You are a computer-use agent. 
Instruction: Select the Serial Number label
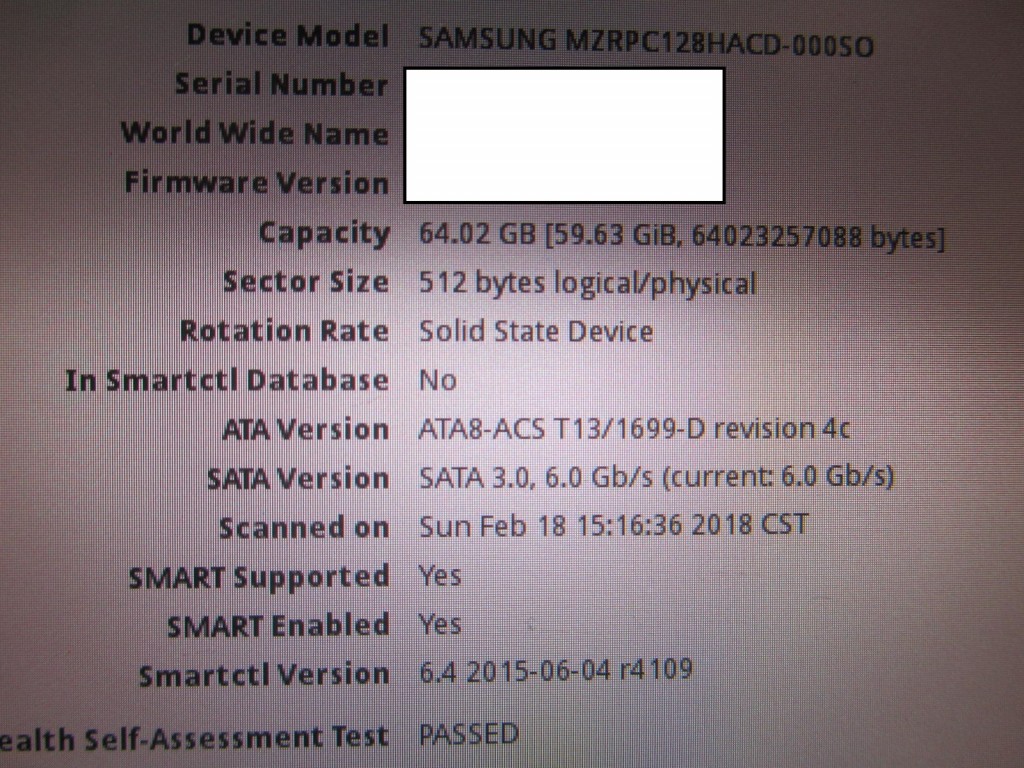pos(281,84)
